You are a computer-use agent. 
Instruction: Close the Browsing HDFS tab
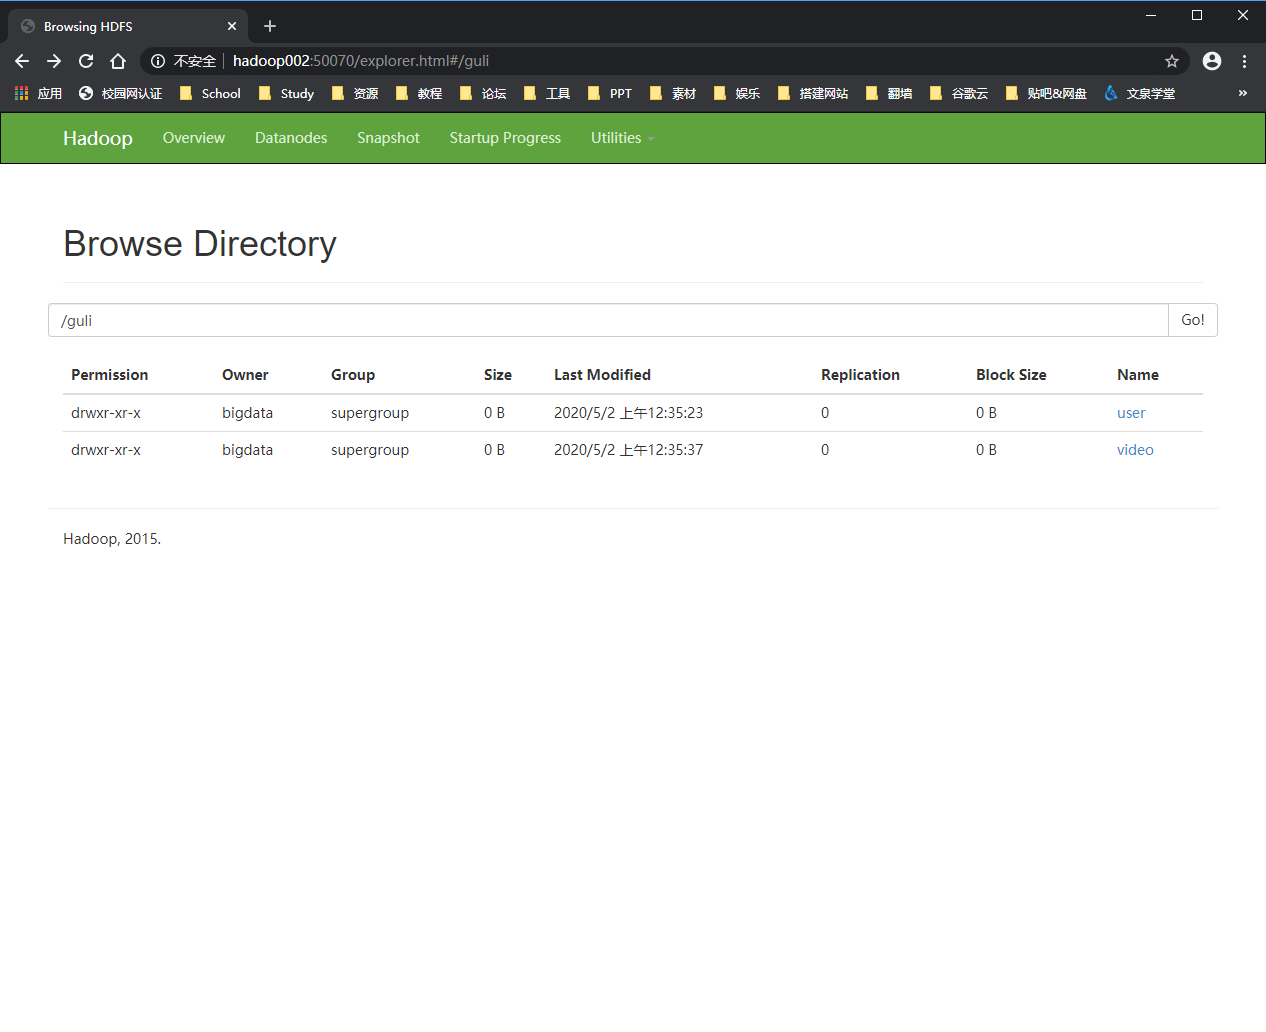click(x=232, y=26)
